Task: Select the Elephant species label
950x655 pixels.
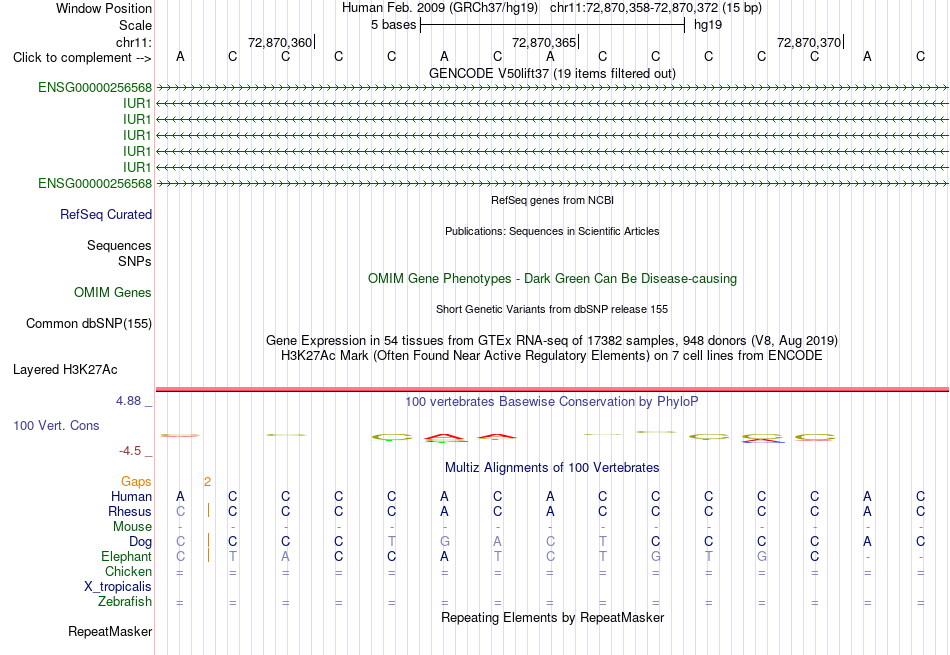Action: [x=127, y=556]
